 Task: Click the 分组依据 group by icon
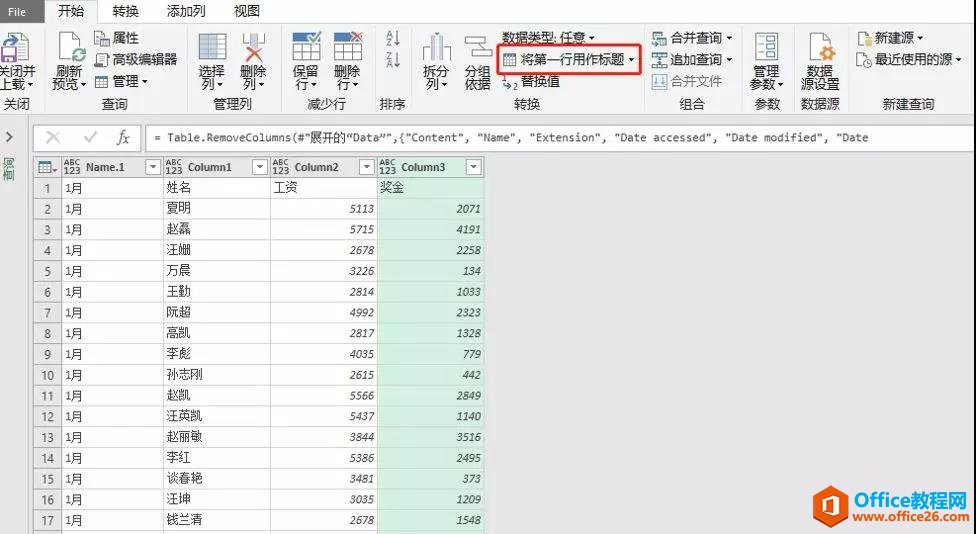tap(477, 61)
